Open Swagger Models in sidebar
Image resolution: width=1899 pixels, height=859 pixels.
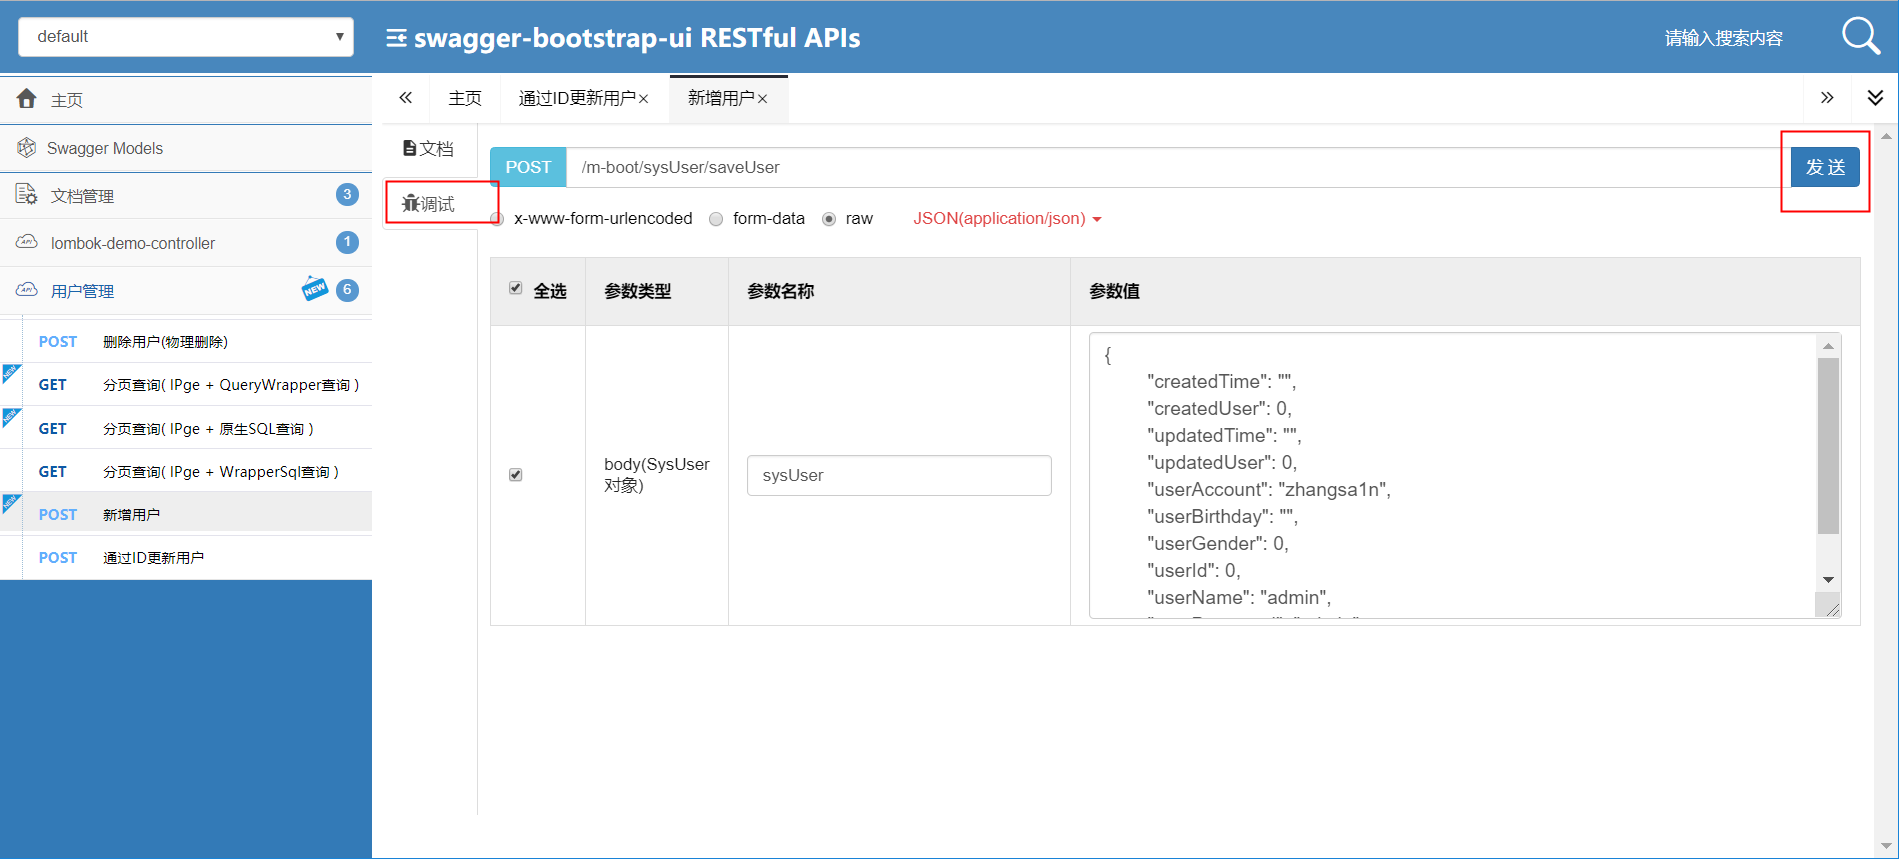[186, 148]
